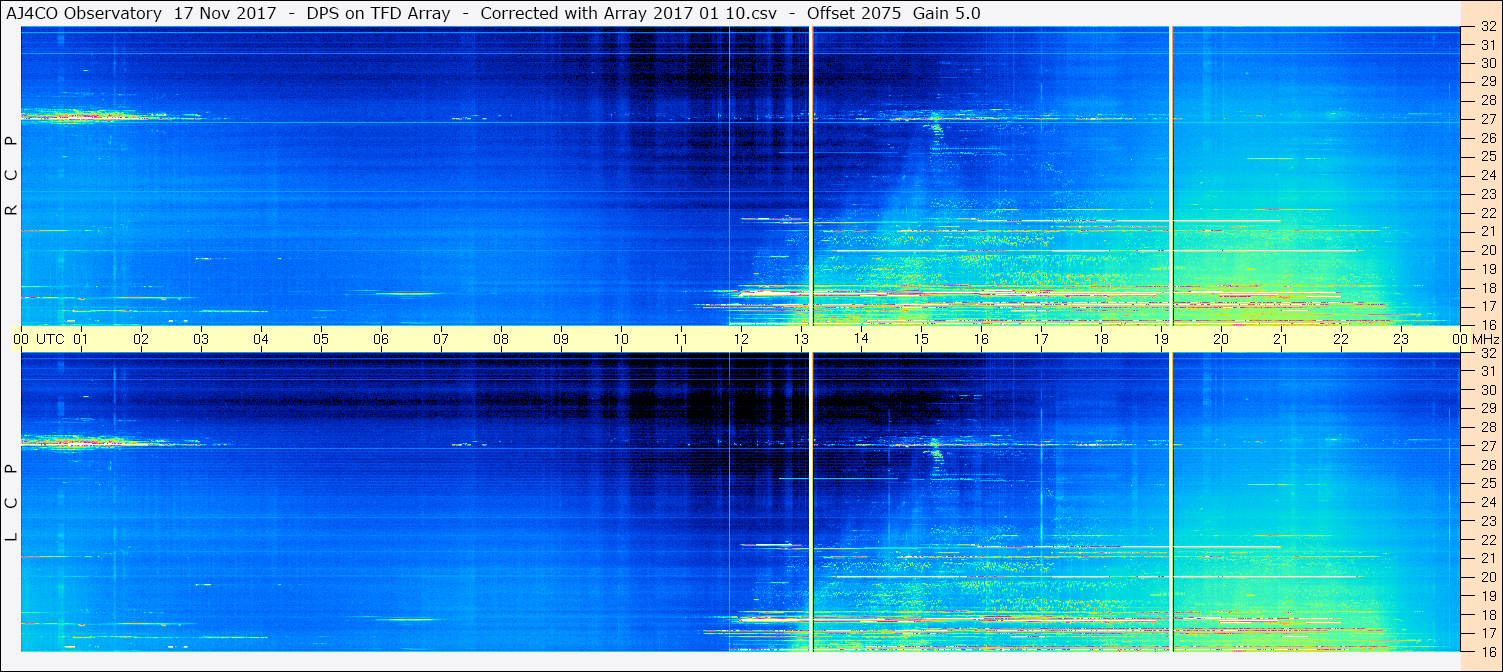This screenshot has height=672, width=1503.
Task: Click the 03 hour label on the UTC axis
Action: [201, 339]
